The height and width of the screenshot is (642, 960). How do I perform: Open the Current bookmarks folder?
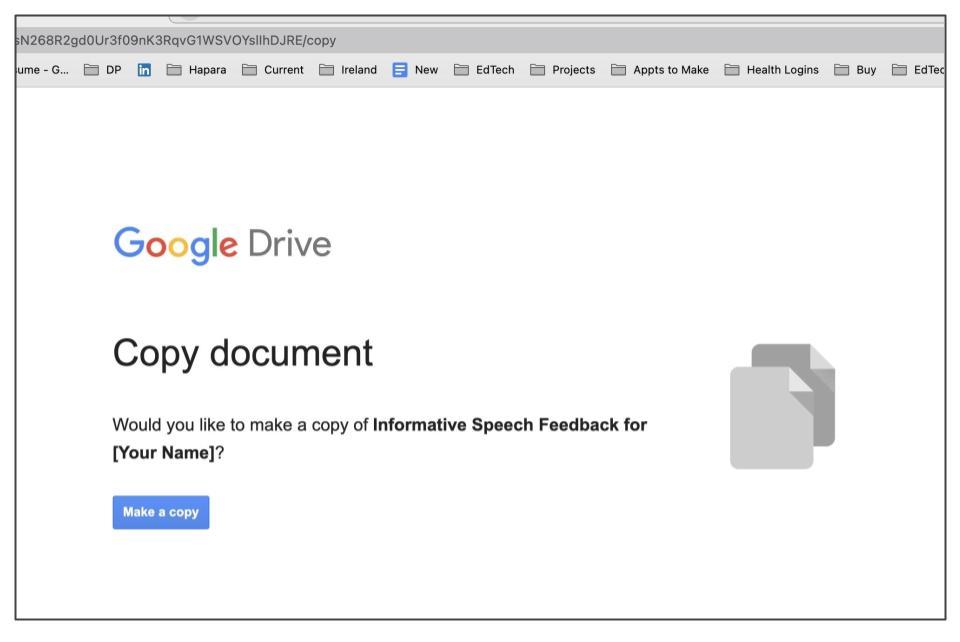click(273, 70)
